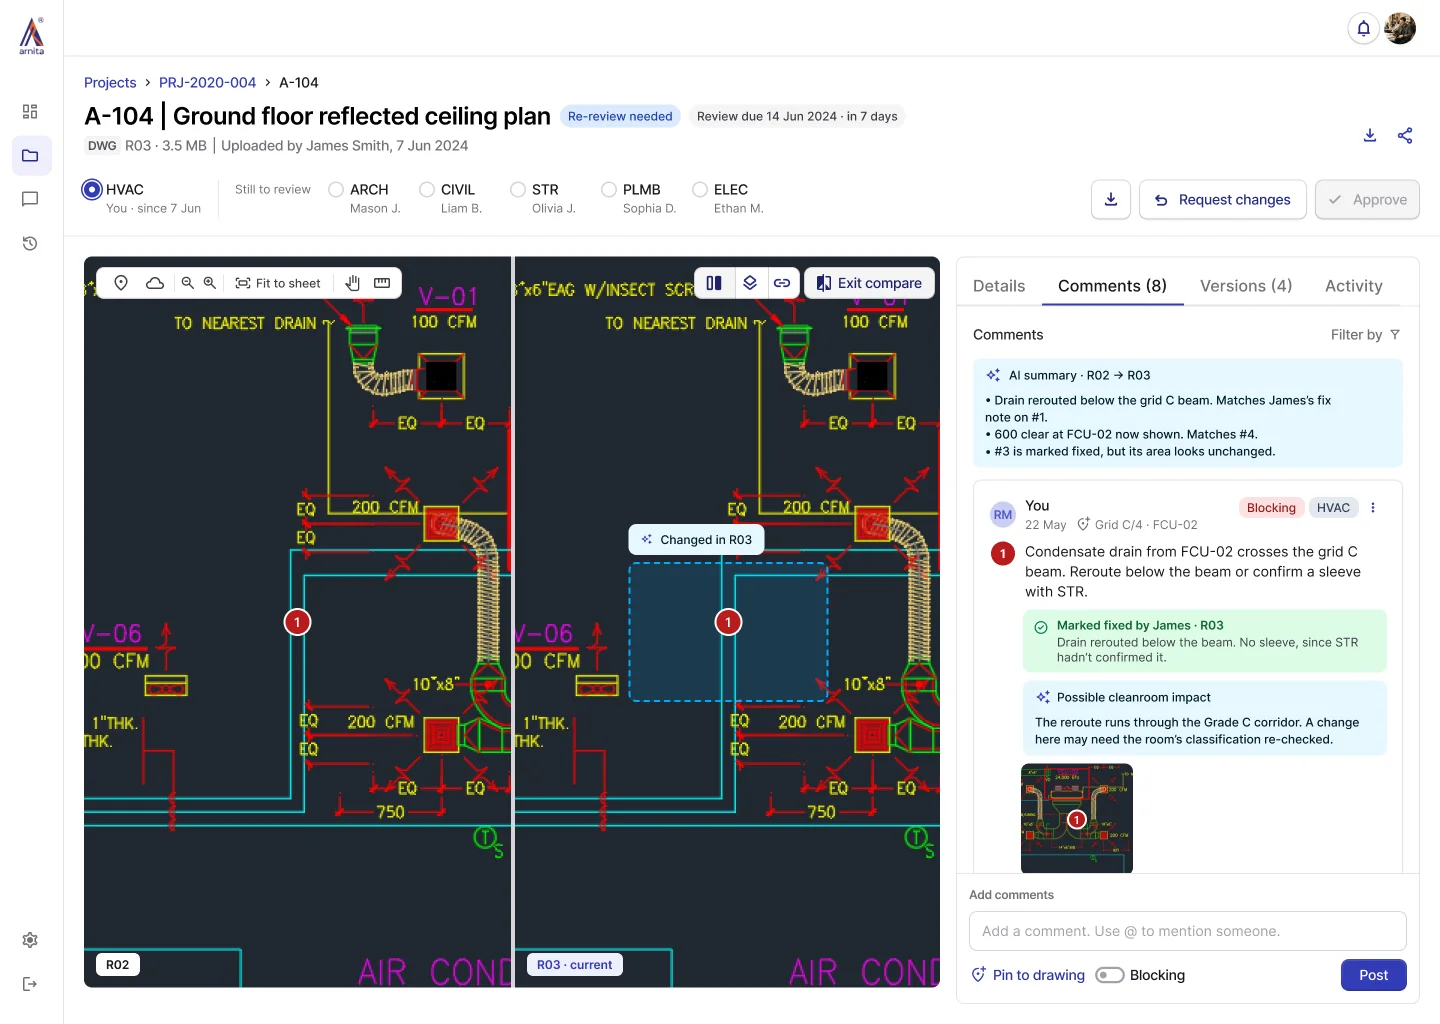Post the comment
Screen dimensions: 1440x1024
pyautogui.click(x=1373, y=975)
